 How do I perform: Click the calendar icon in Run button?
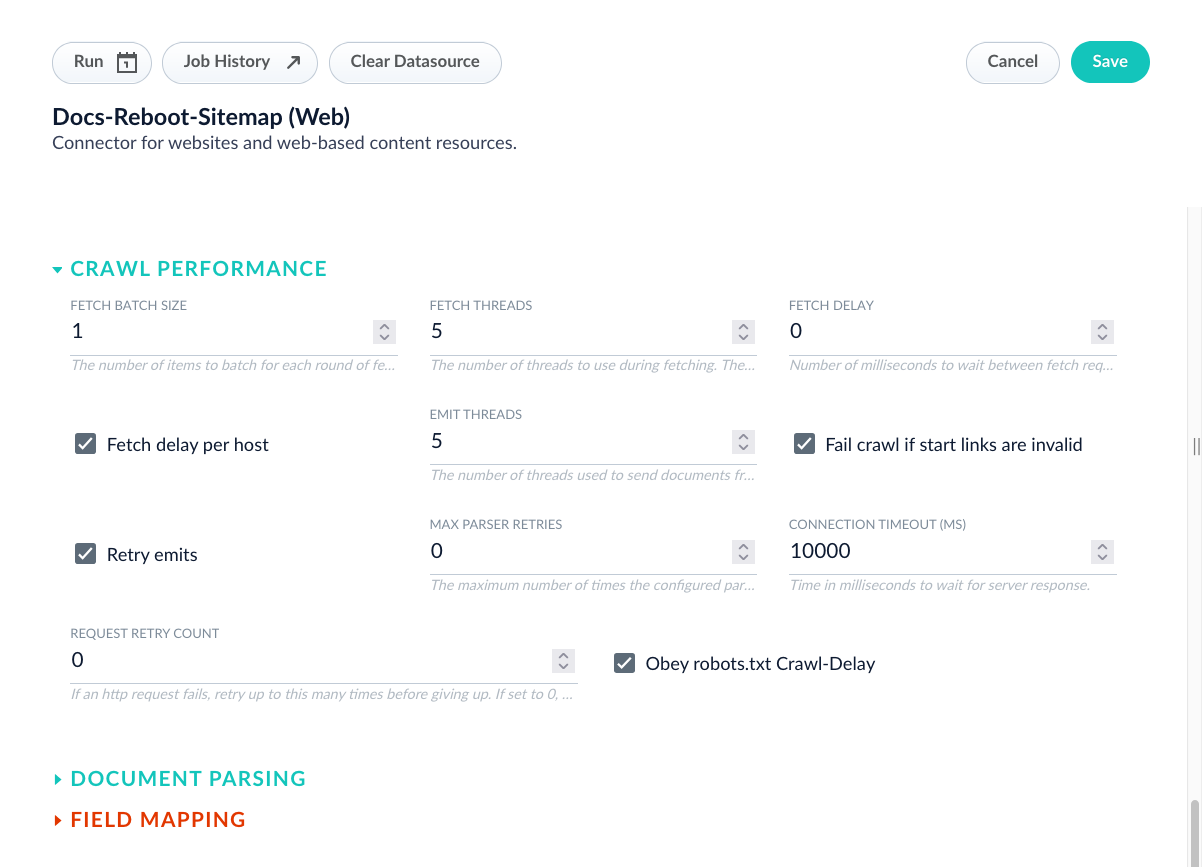[127, 62]
